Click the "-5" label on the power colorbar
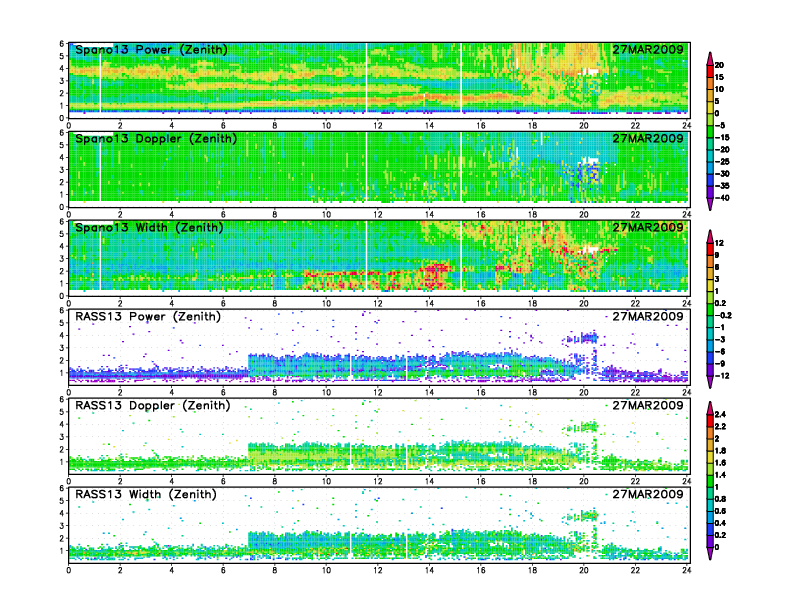Viewport: 792px width, 612px height. pos(720,125)
